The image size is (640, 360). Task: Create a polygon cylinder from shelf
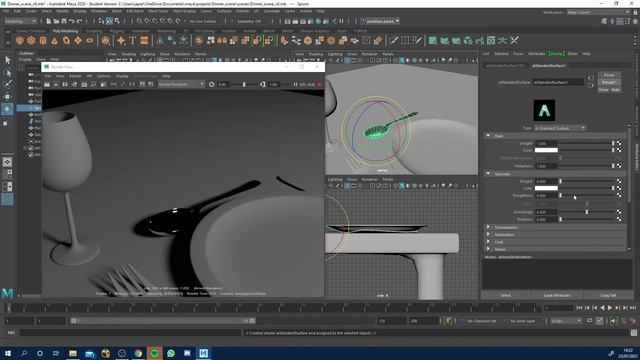(43, 40)
